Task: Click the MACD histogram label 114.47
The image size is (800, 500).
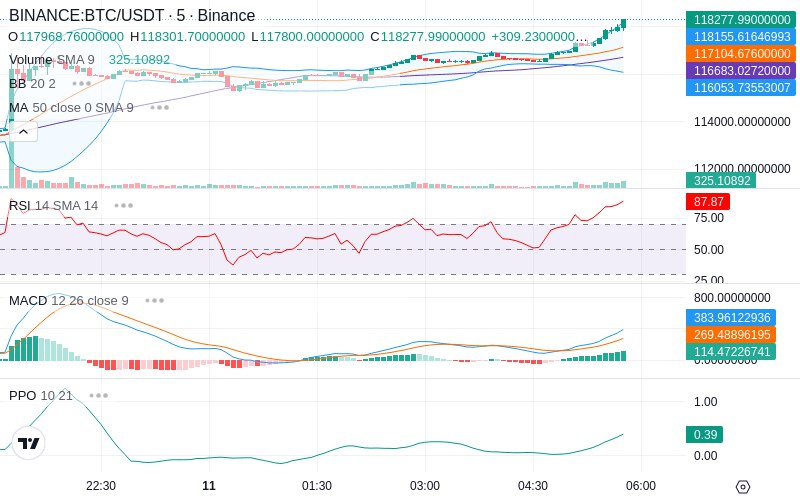Action: coord(731,352)
